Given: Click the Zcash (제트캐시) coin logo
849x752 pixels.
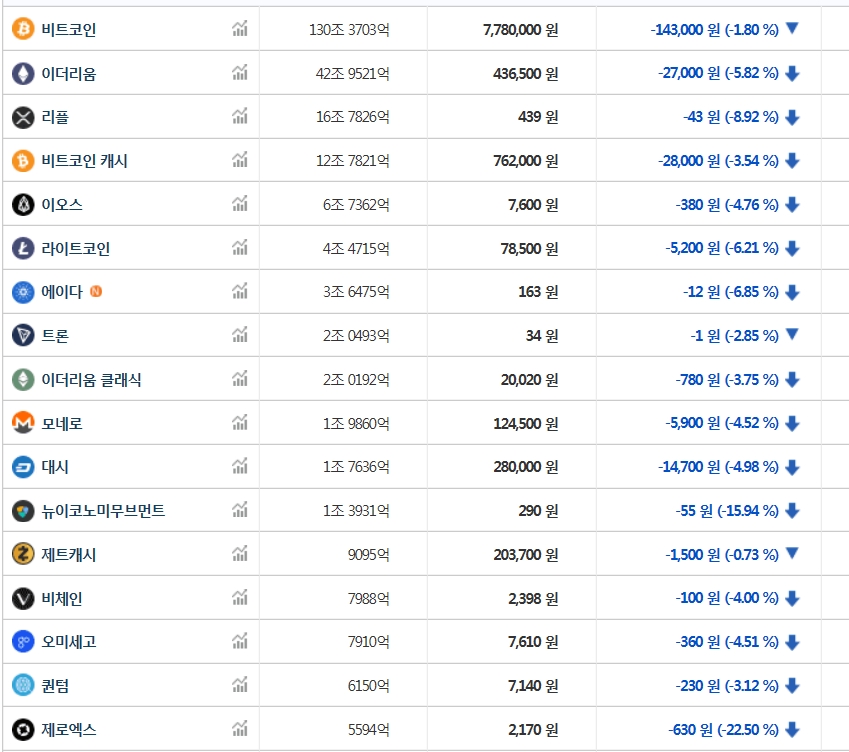Looking at the screenshot, I should 23,554.
